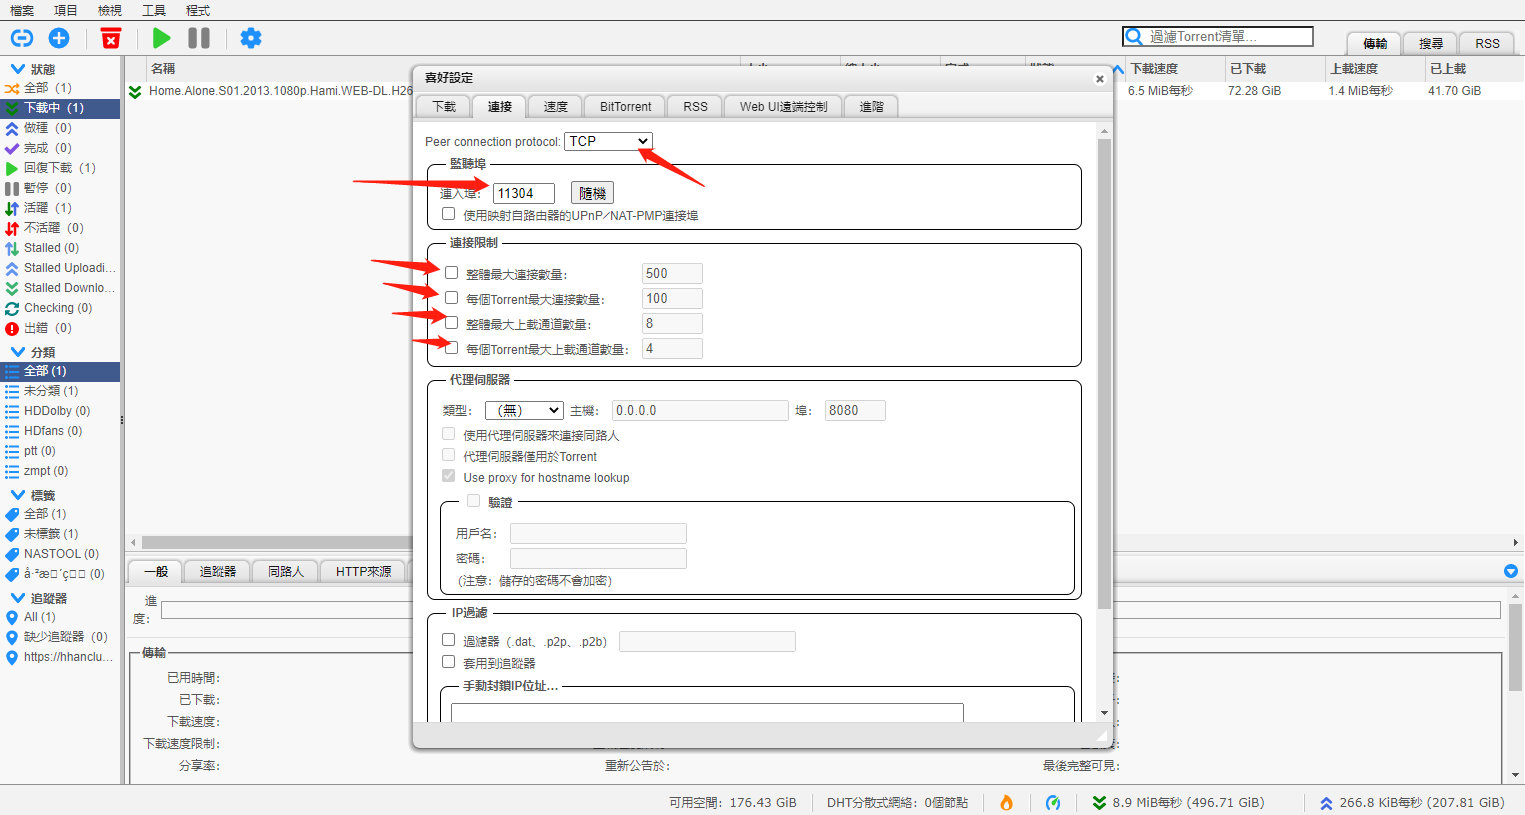
Task: Open the Peer connection protocol TCP dropdown
Action: click(x=608, y=141)
